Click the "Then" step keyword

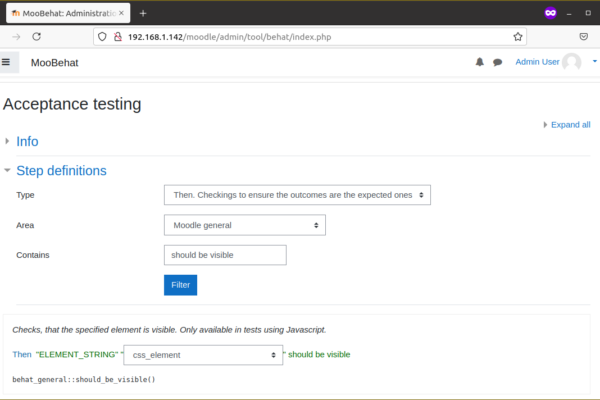pos(22,354)
